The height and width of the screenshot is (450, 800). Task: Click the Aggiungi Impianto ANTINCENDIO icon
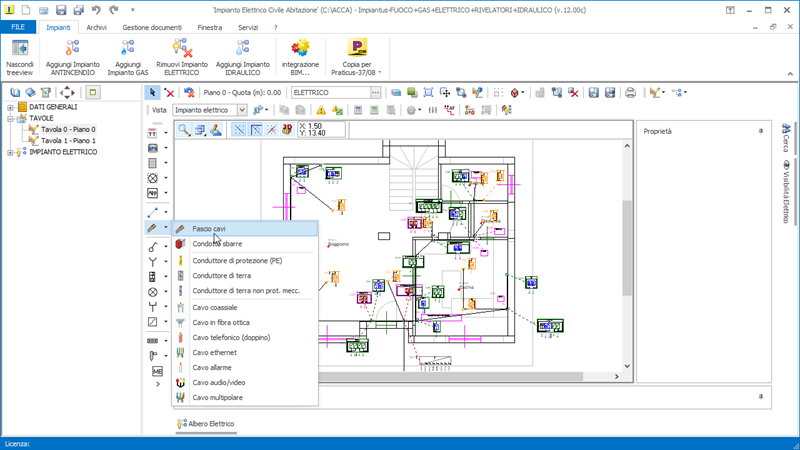click(x=72, y=48)
